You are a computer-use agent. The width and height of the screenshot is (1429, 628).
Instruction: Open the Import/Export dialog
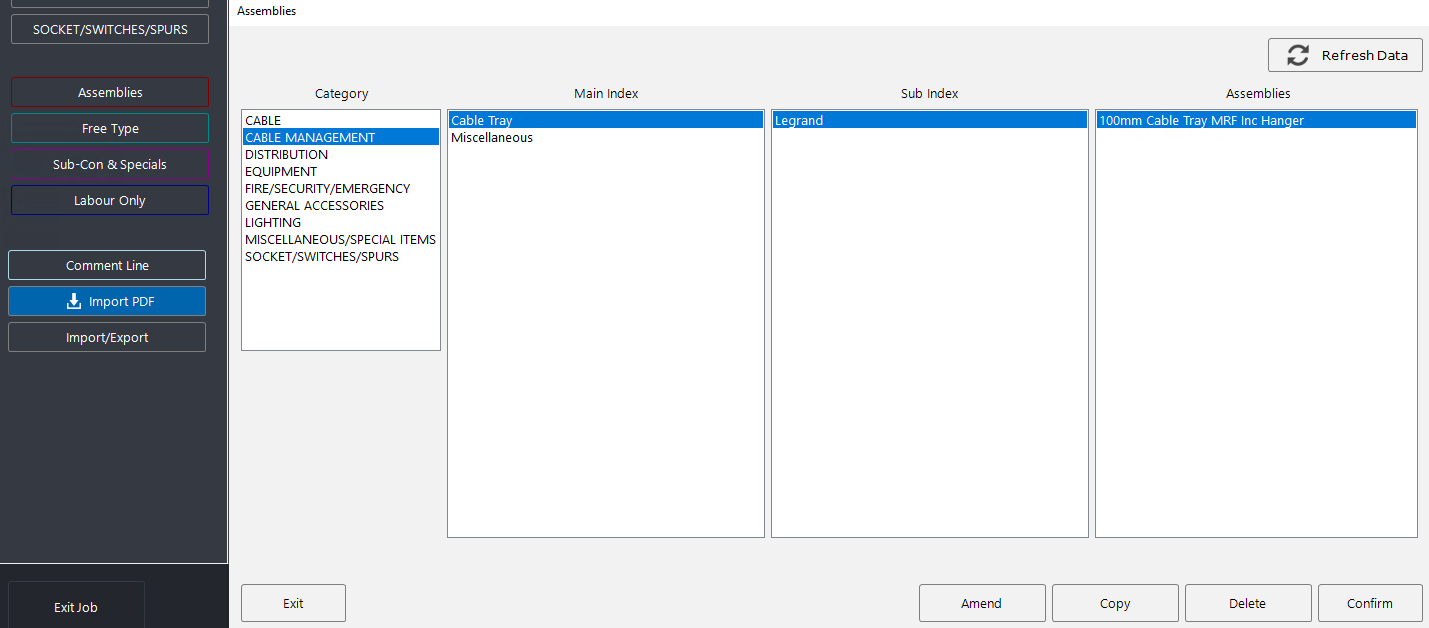coord(106,337)
